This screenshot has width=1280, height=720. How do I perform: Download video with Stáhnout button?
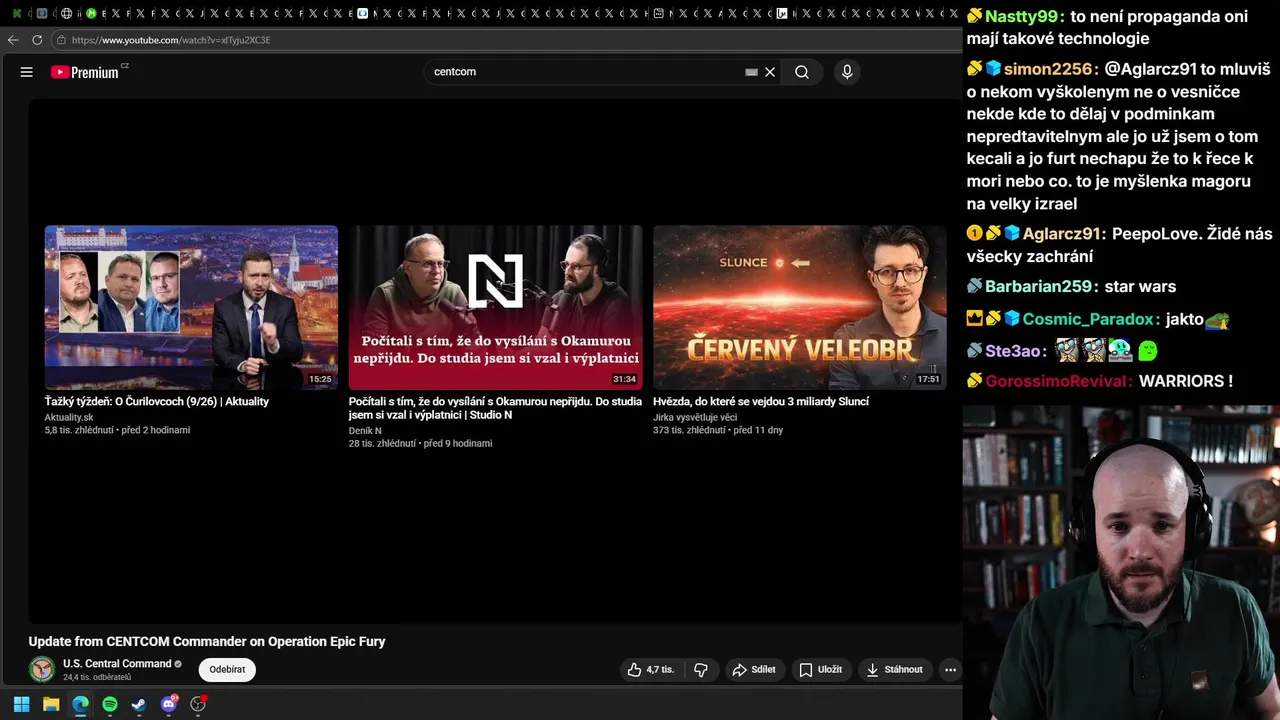pyautogui.click(x=894, y=670)
